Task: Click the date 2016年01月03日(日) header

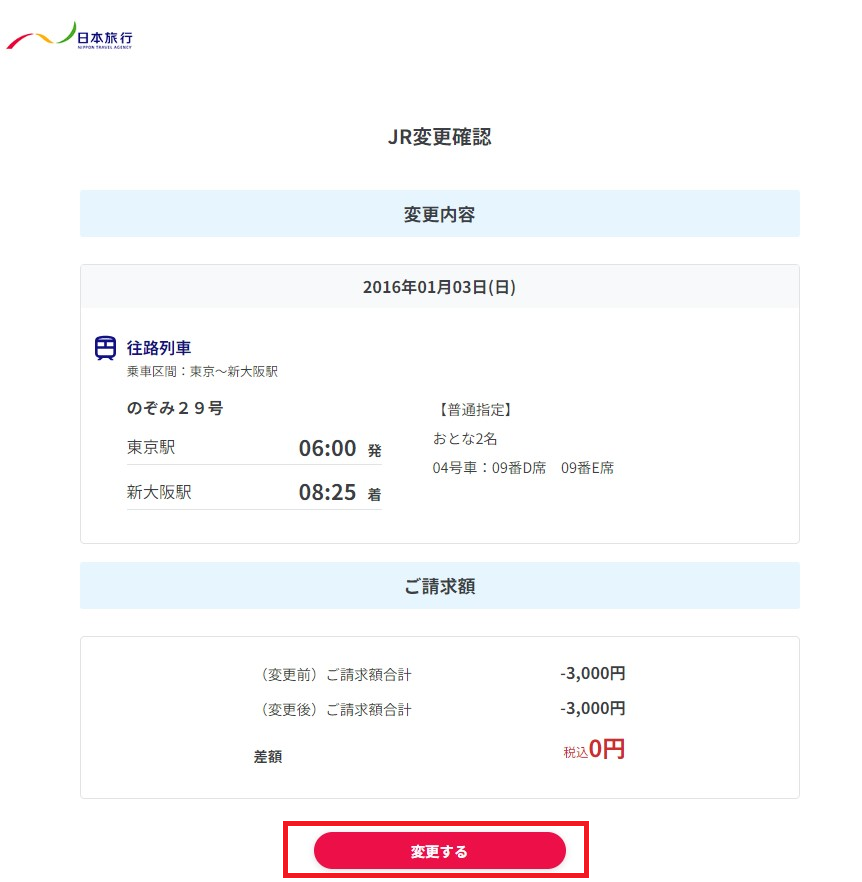Action: (439, 287)
